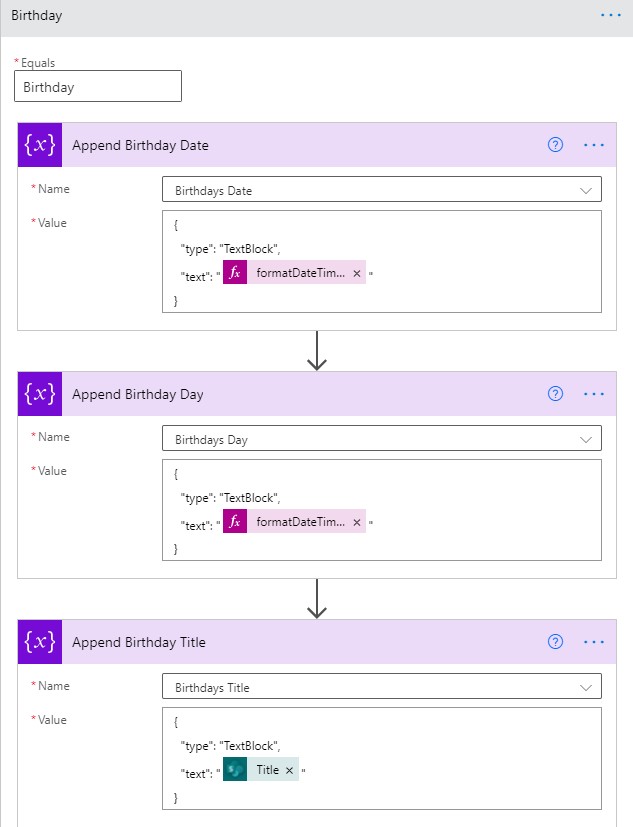Expand the Birthdays Day name dropdown

[586, 439]
